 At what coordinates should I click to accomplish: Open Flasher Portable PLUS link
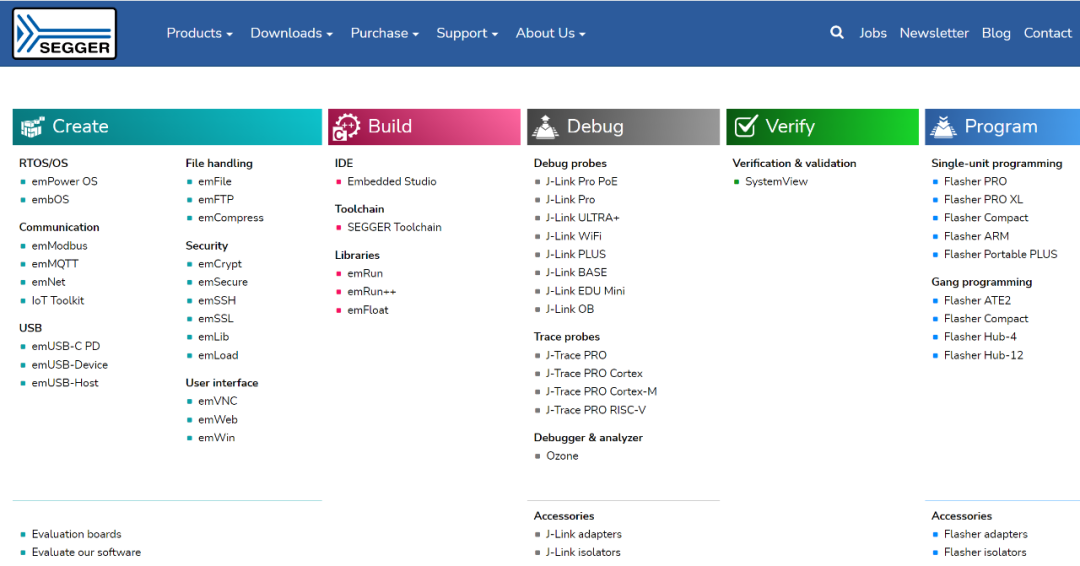[1000, 254]
